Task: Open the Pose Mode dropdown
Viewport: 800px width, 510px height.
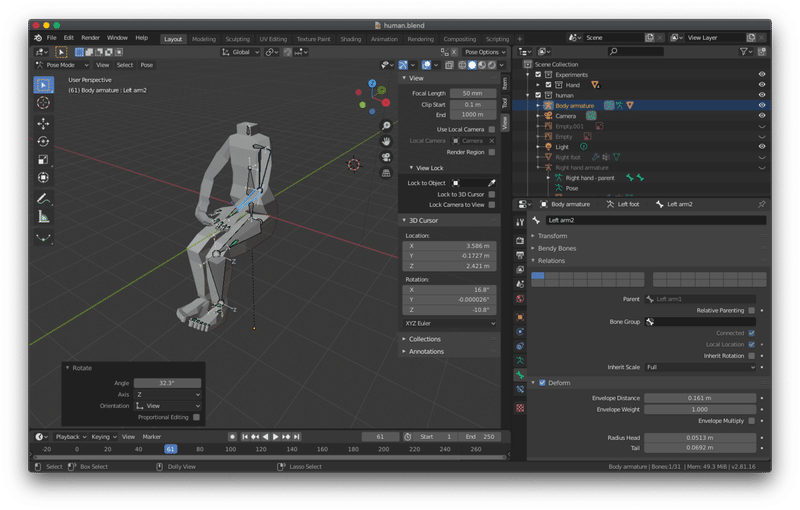Action: 62,65
